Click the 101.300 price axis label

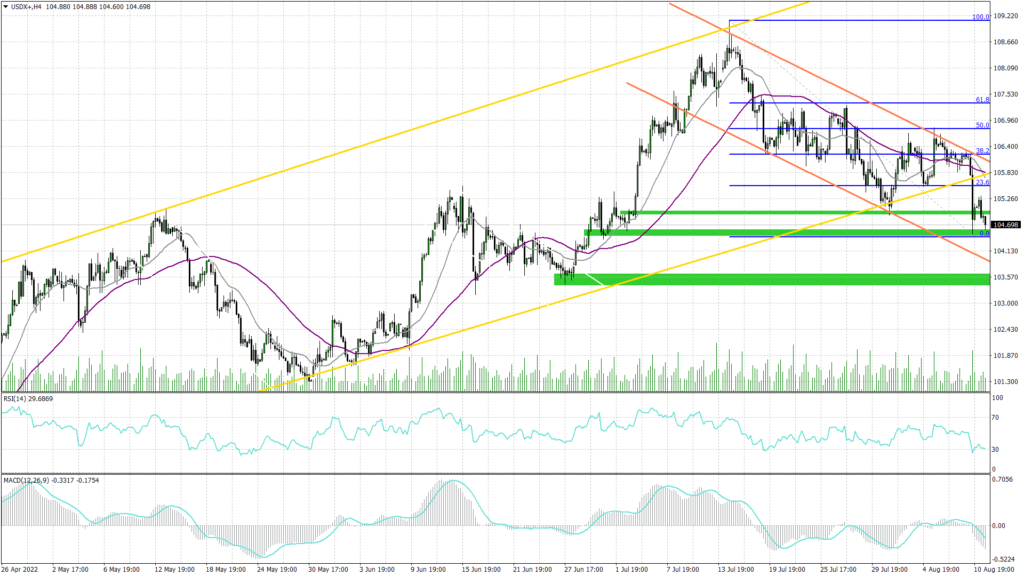point(1006,382)
